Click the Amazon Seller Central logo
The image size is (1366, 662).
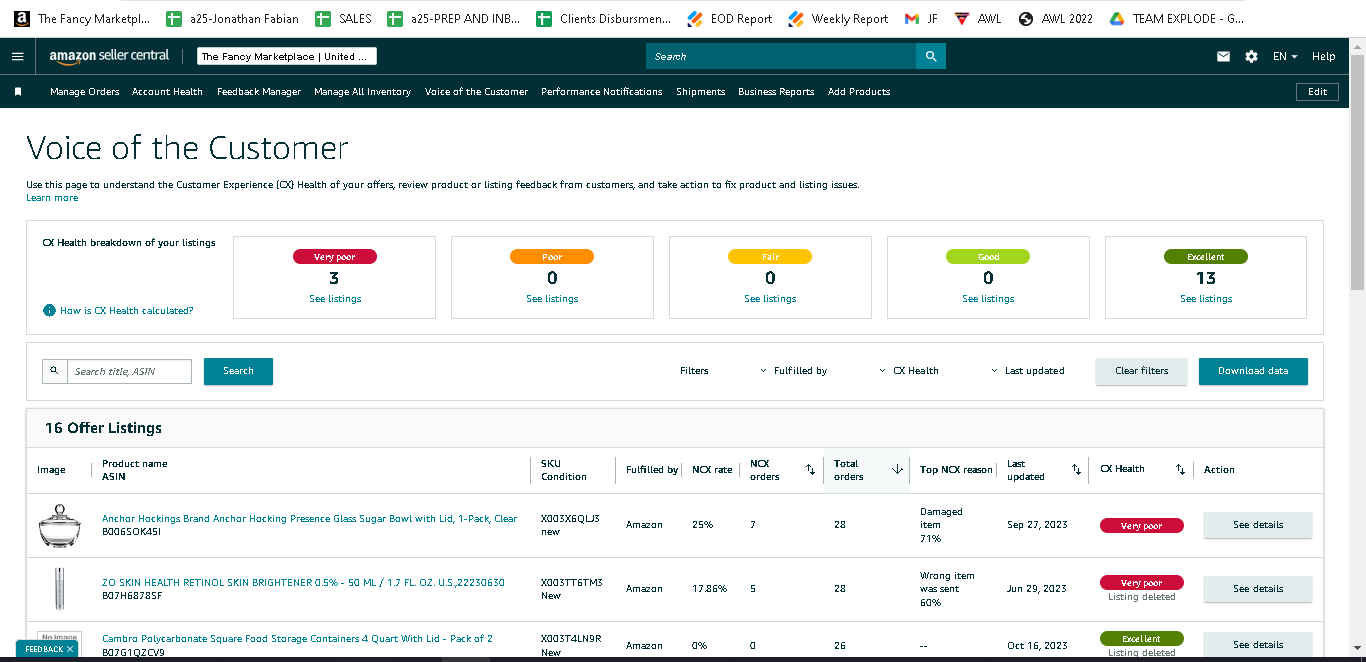[x=109, y=56]
